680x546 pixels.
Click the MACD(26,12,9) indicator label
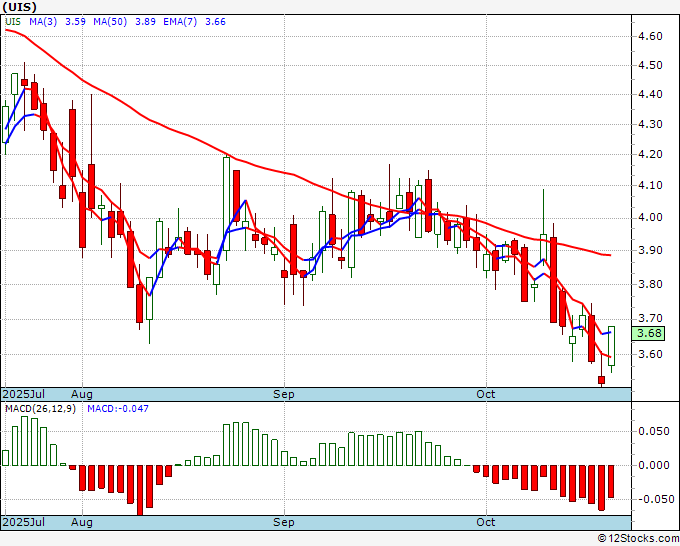click(x=40, y=409)
